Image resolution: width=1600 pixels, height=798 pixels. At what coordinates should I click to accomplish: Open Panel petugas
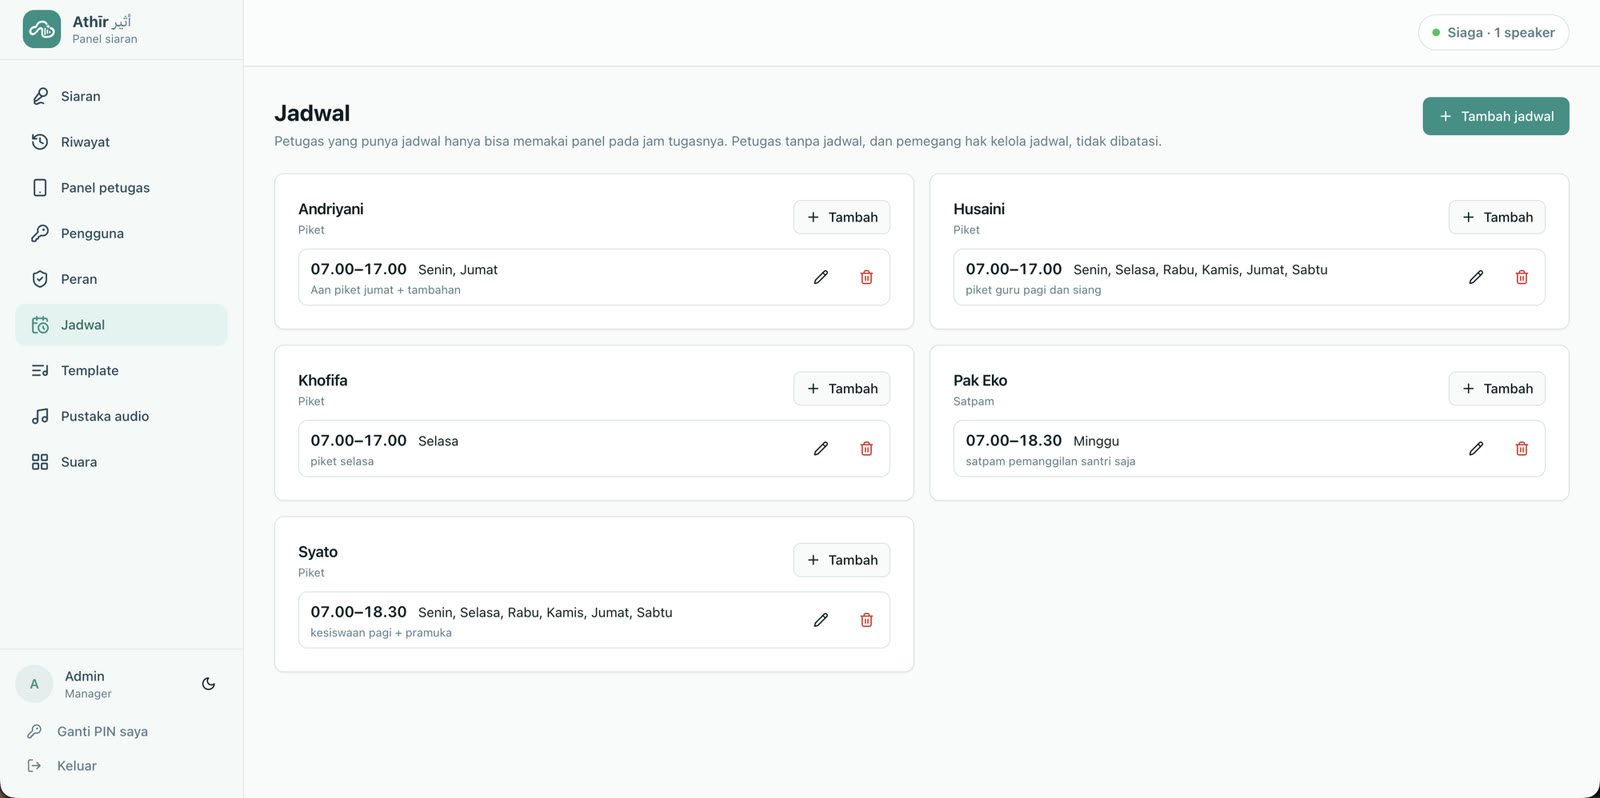pyautogui.click(x=121, y=188)
